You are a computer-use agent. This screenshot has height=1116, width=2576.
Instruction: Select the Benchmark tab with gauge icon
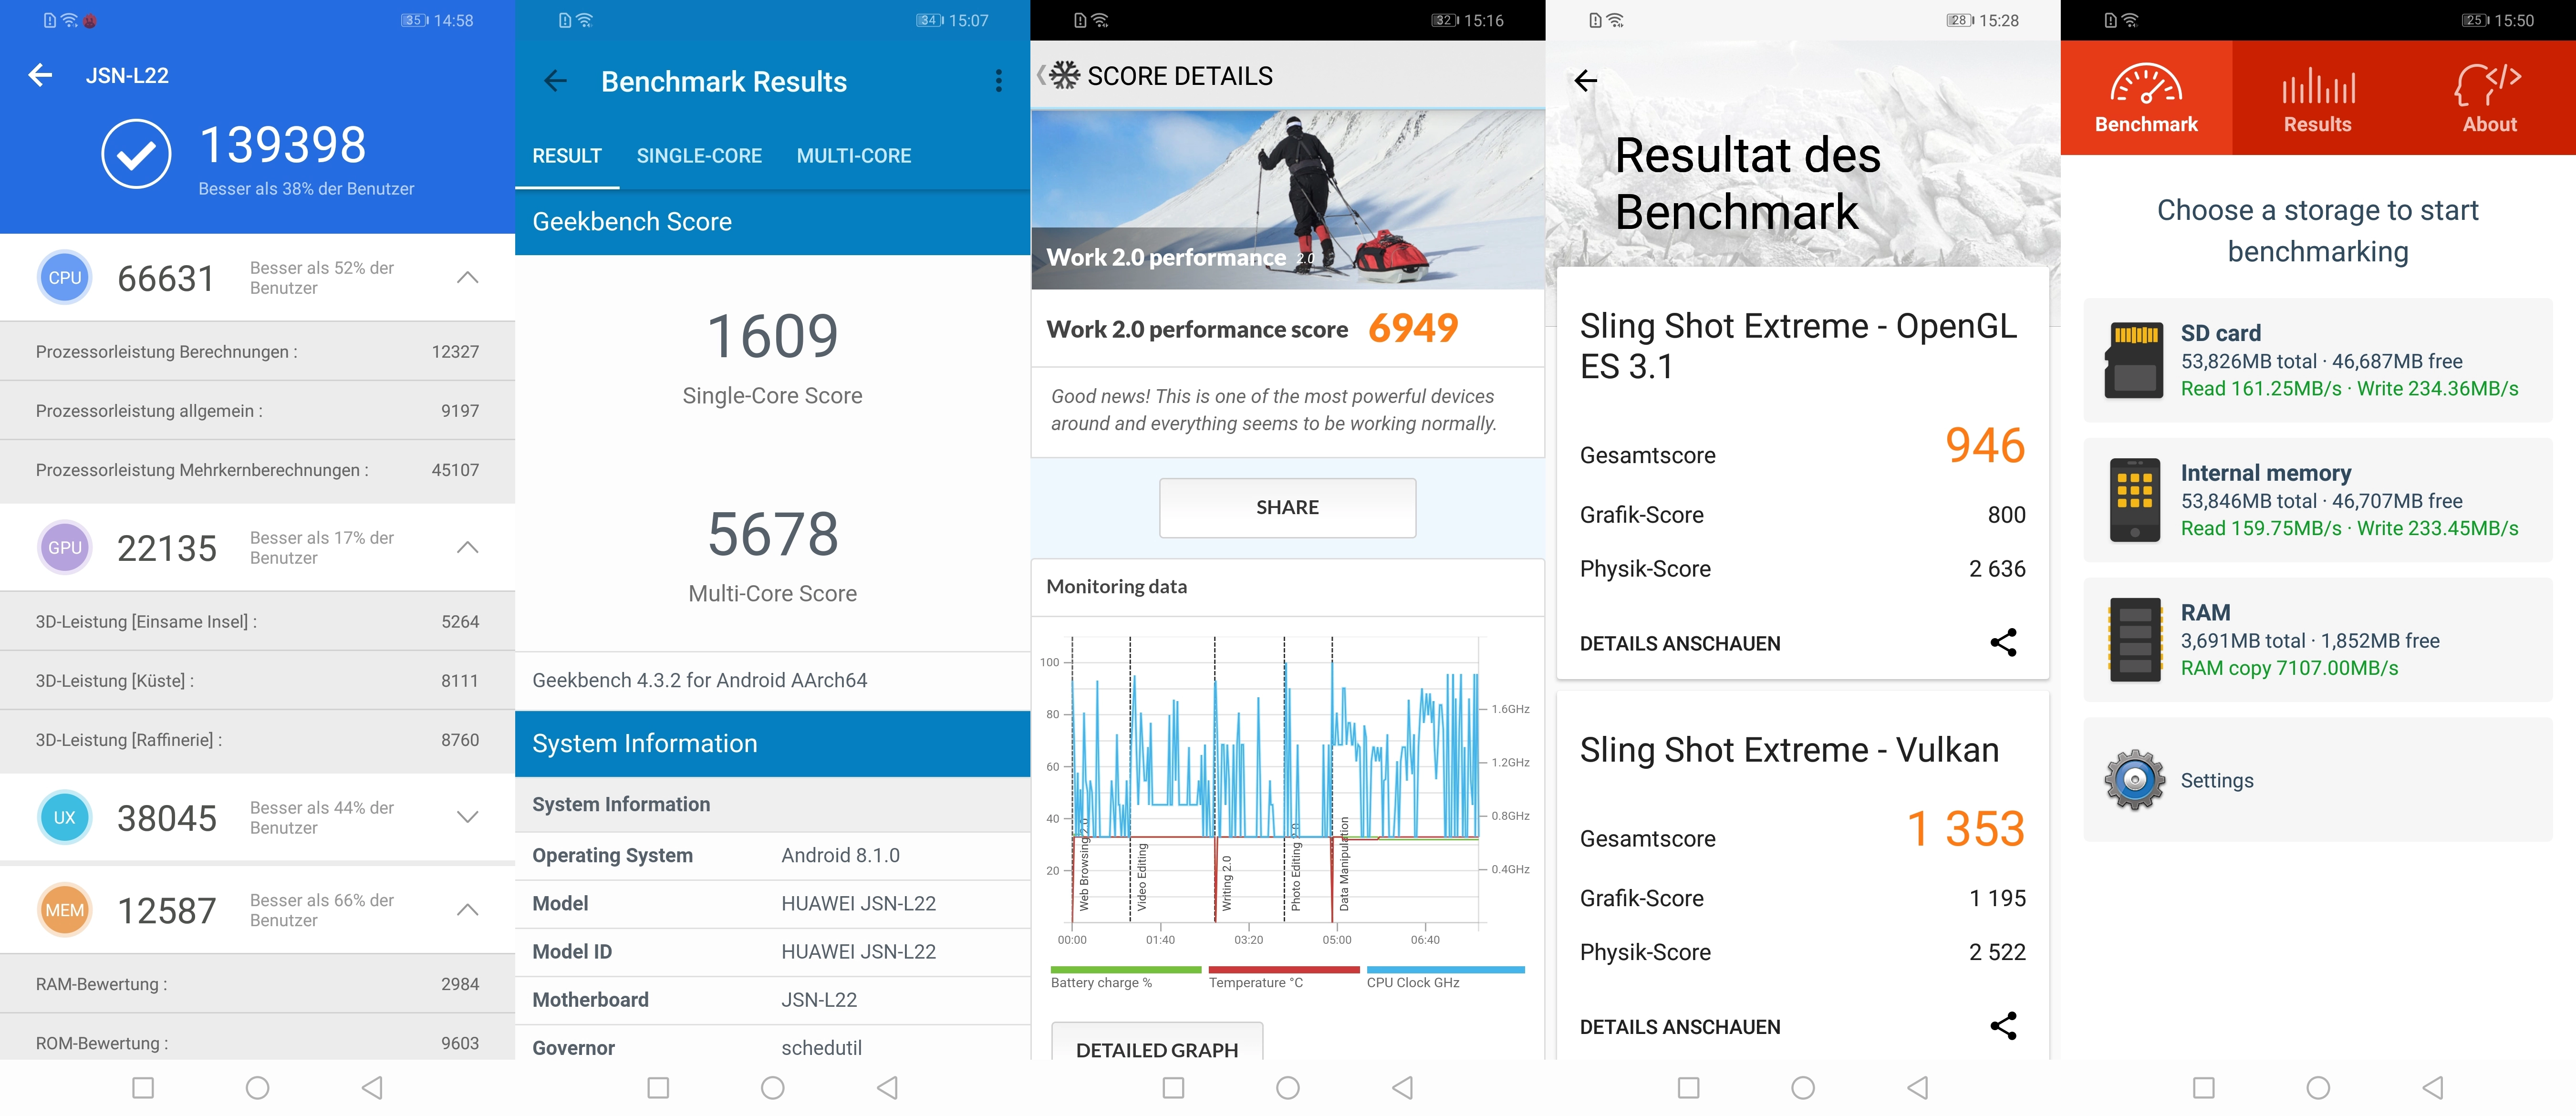(2146, 98)
